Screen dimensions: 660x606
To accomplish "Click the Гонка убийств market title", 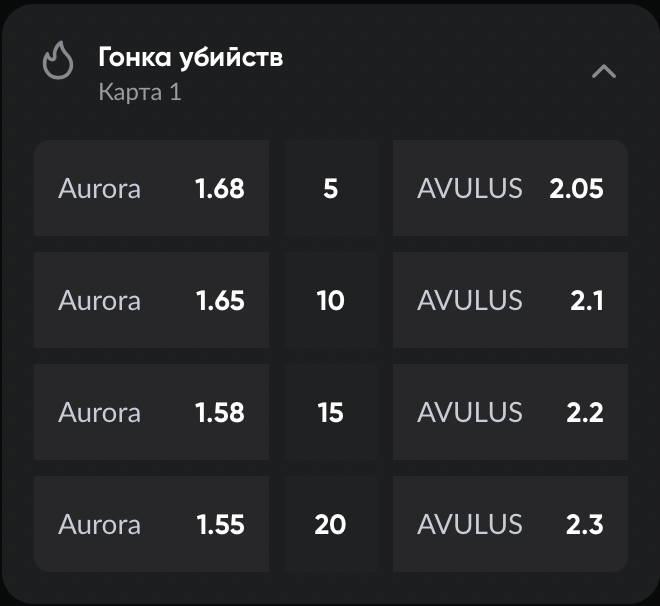I will (190, 57).
